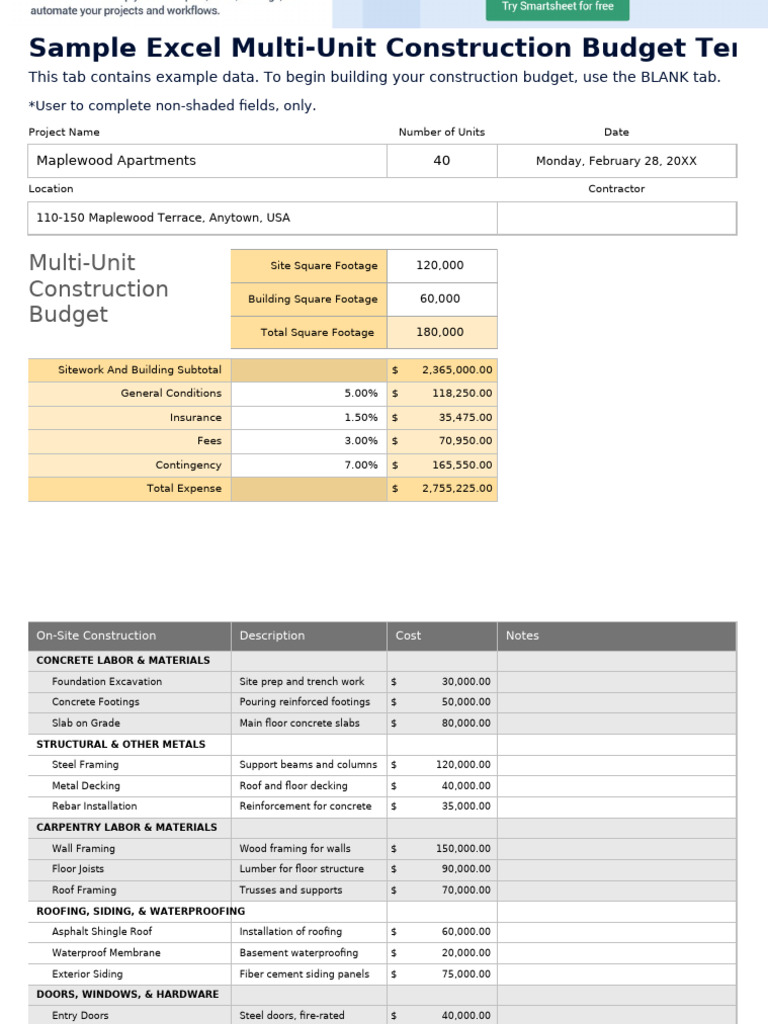Viewport: 768px width, 1024px height.
Task: Select the Asphalt Shingle Roof cost 60,000.00
Action: (x=442, y=932)
